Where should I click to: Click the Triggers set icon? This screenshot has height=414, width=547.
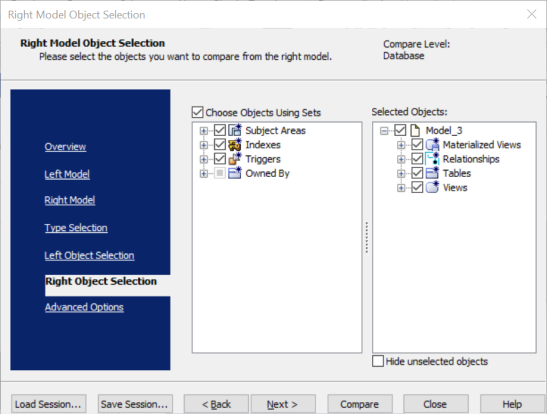[x=235, y=159]
